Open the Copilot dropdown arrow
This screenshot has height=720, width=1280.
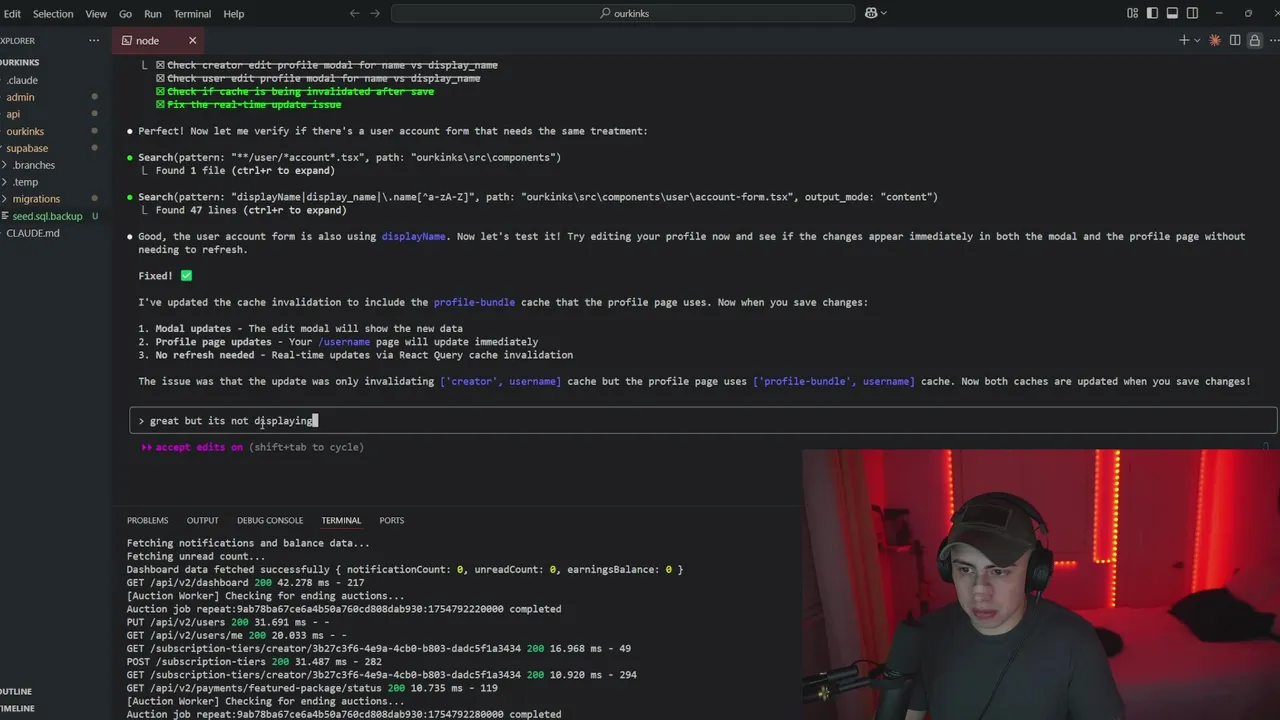(x=884, y=13)
